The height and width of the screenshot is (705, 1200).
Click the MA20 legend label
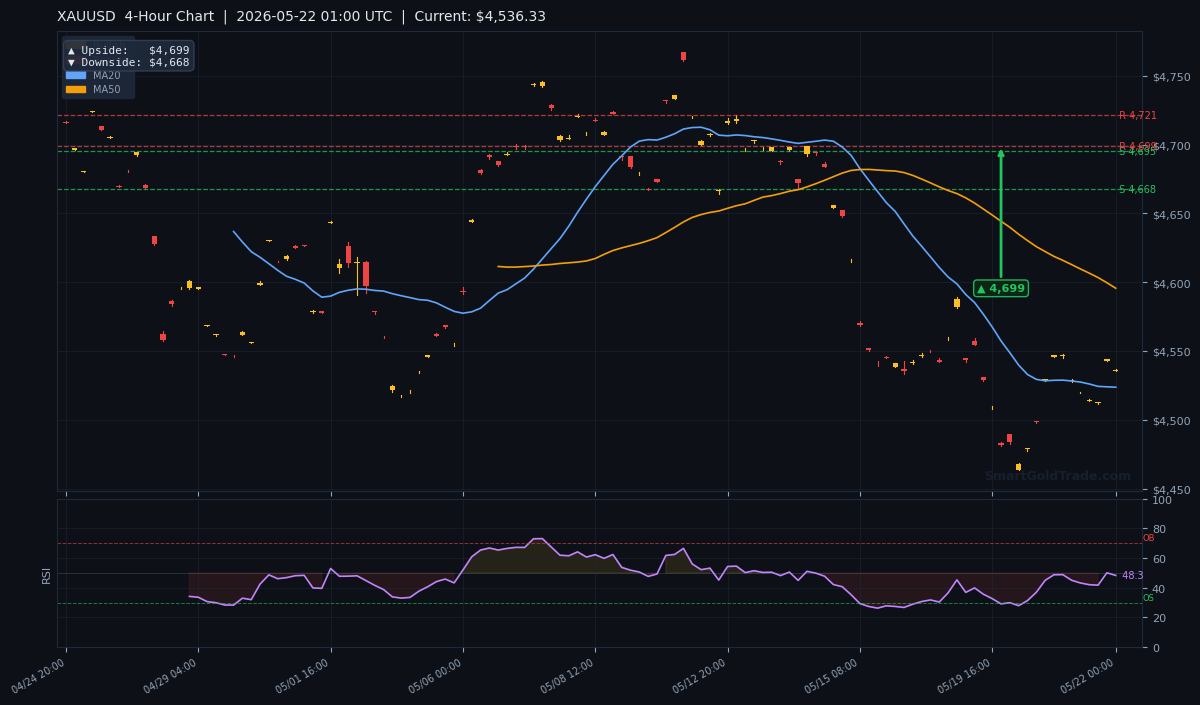click(107, 75)
